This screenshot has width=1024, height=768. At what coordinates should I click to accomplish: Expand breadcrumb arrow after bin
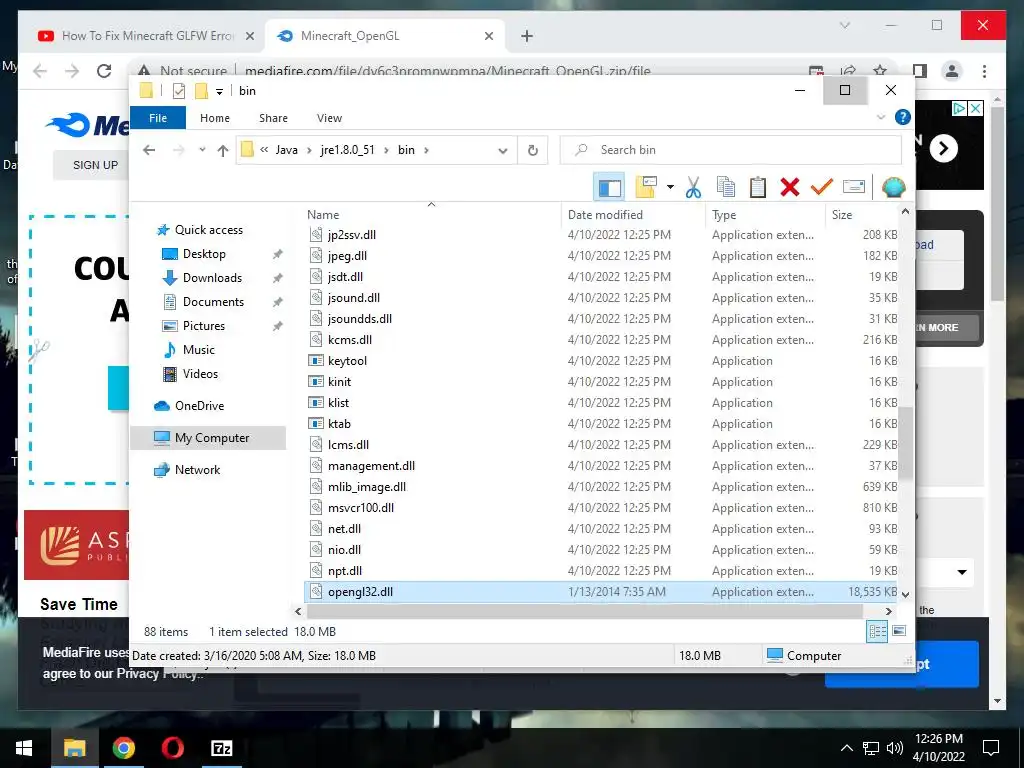tap(426, 150)
